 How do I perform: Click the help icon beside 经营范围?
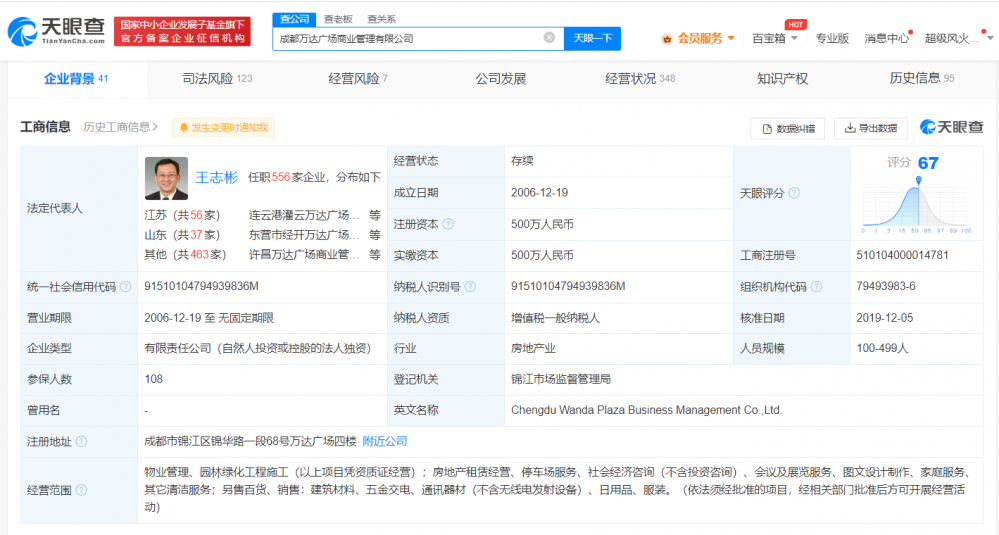[x=81, y=490]
